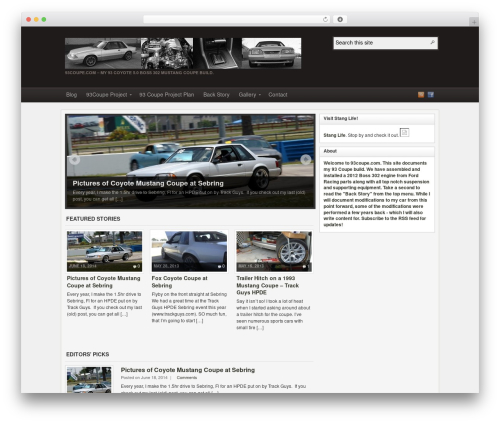Image resolution: width=500 pixels, height=423 pixels.
Task: Open the Contact page
Action: (x=278, y=95)
